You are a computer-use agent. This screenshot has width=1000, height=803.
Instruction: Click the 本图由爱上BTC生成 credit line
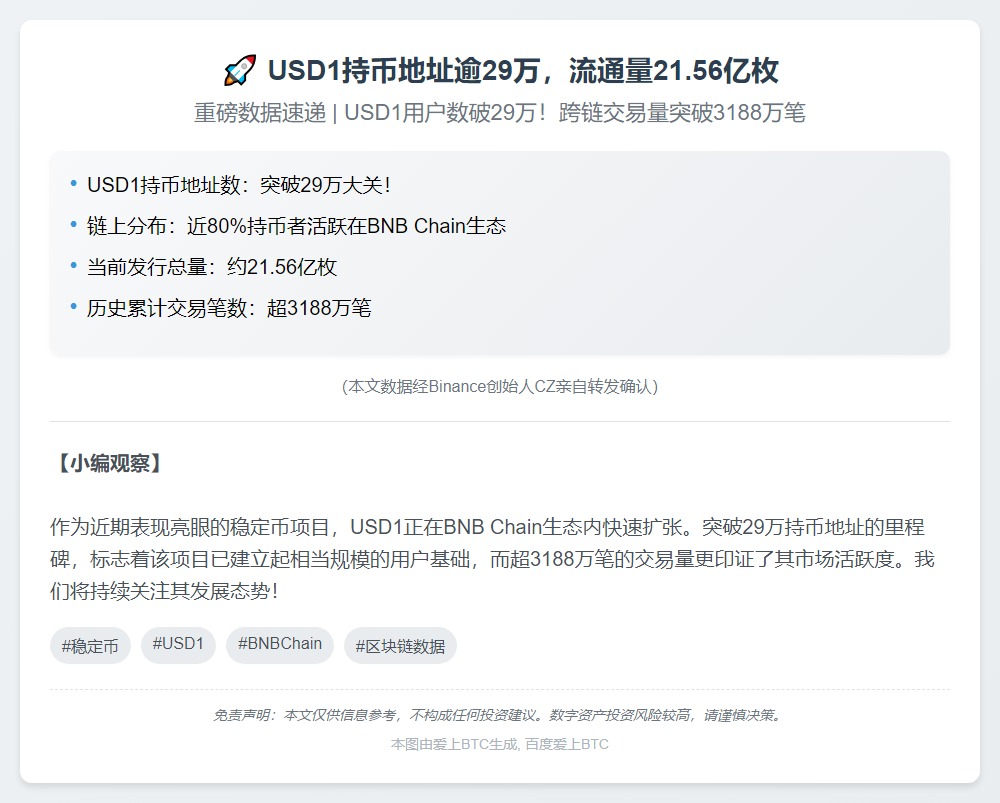point(500,744)
